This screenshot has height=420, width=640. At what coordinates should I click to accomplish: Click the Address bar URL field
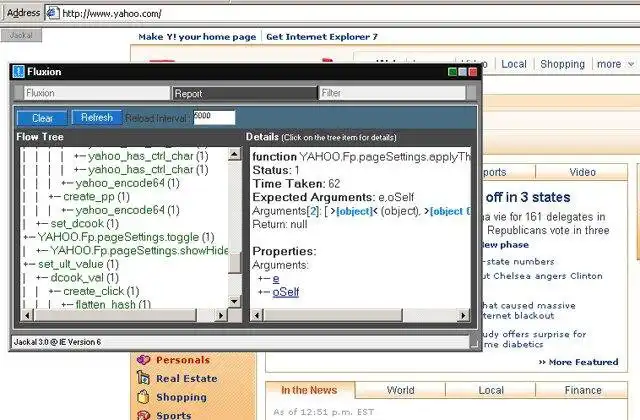[x=343, y=13]
